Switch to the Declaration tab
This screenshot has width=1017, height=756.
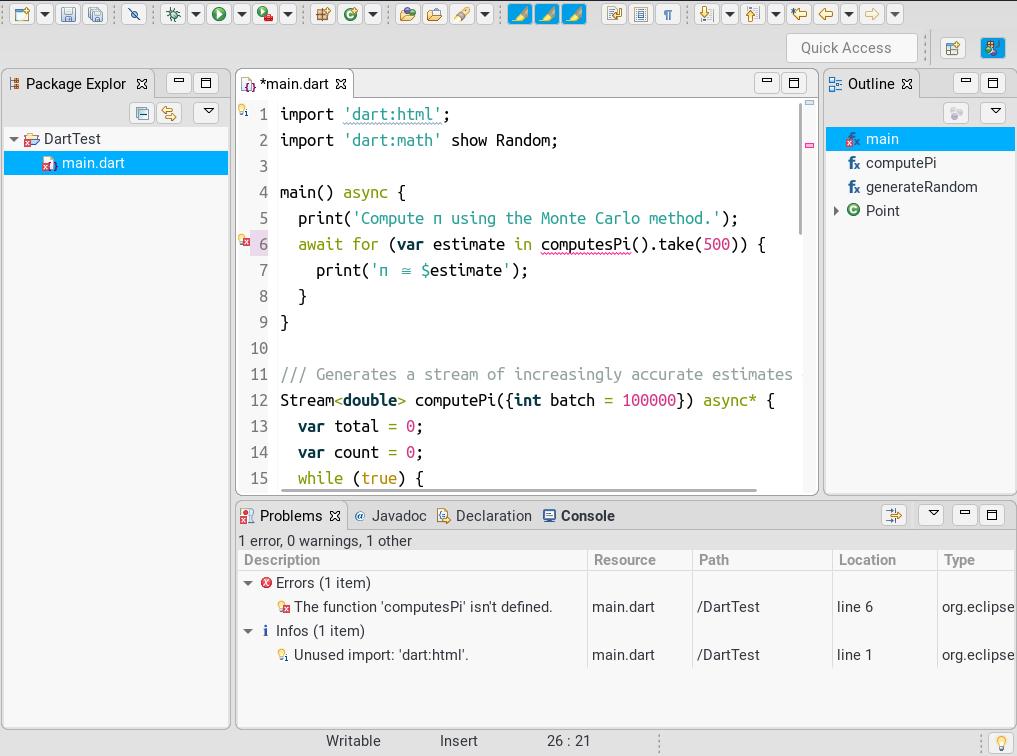tap(484, 516)
